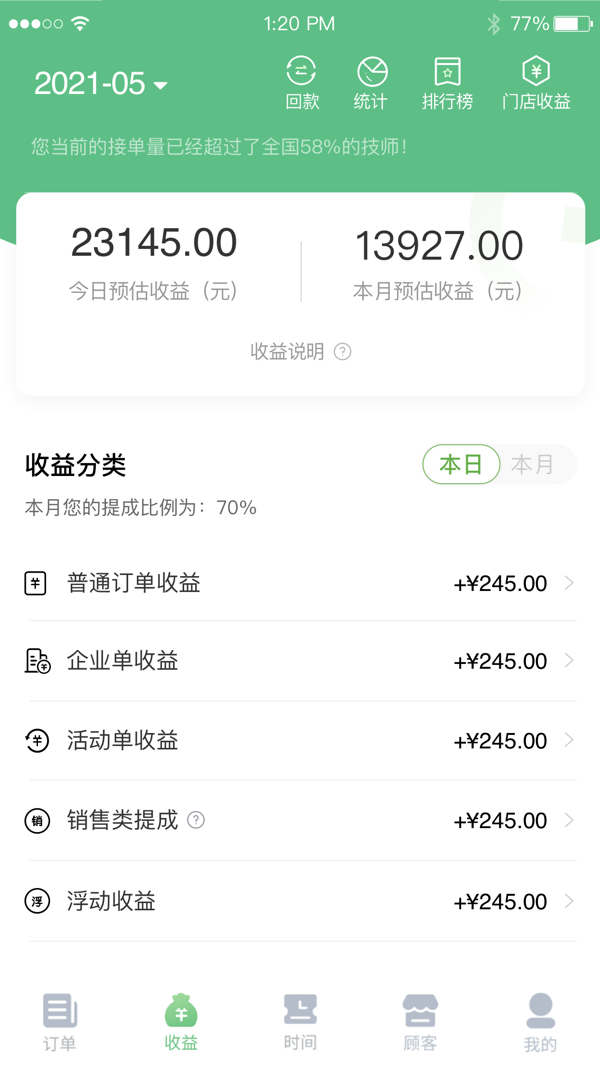Expand the 销售类提成 row chevron
Screen dimensions: 600x1067
569,820
